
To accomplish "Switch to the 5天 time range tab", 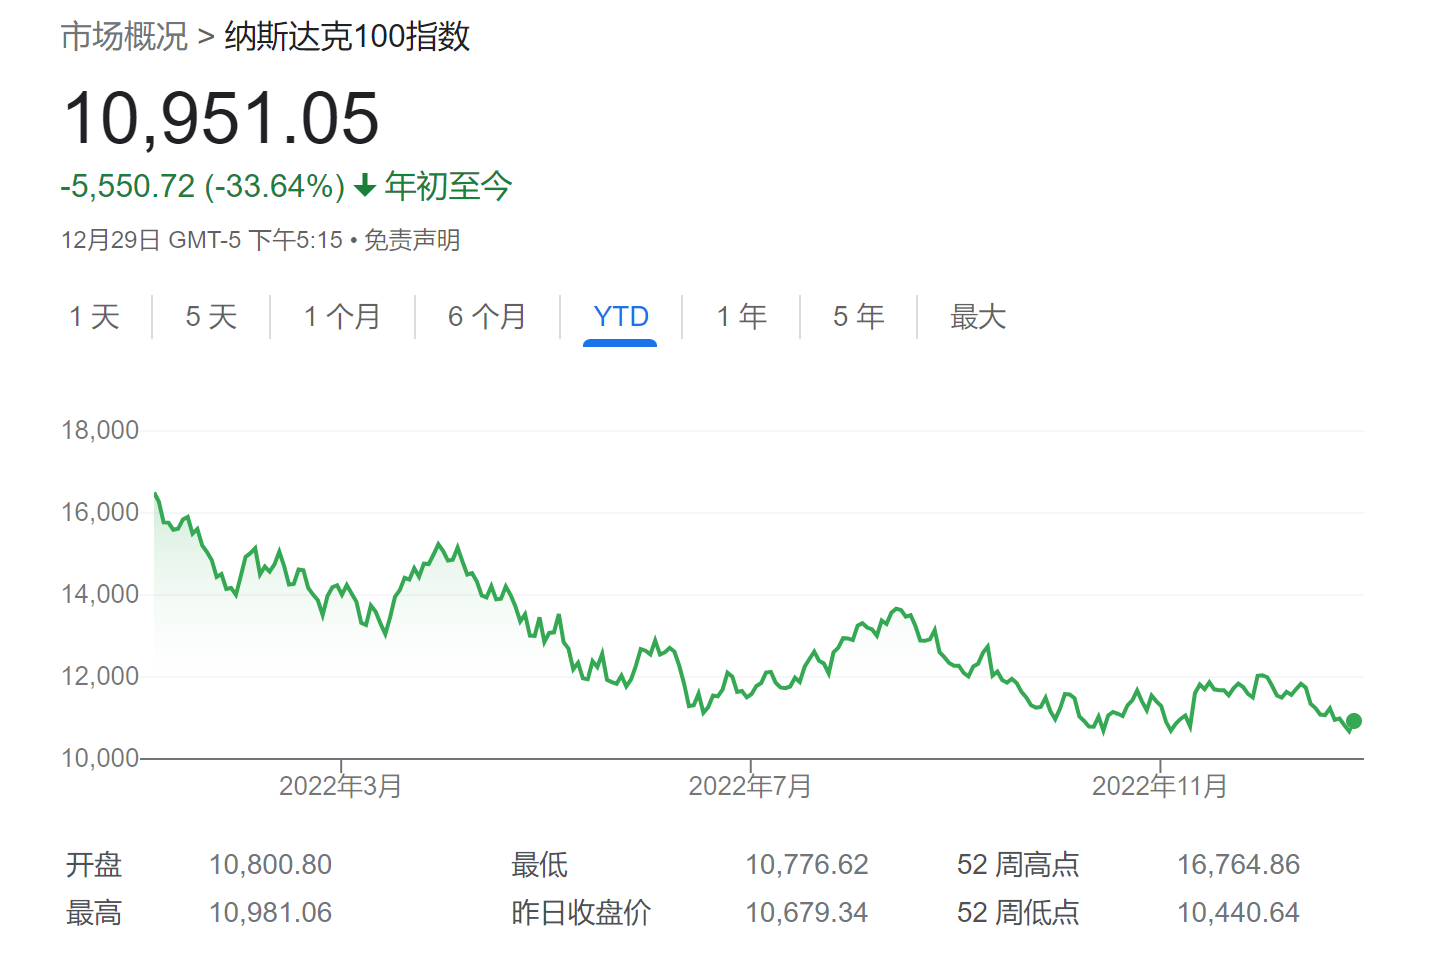I will pos(211,316).
